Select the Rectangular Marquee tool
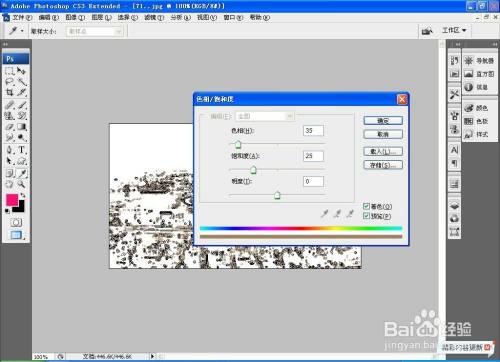This screenshot has width=500, height=362. [9, 71]
